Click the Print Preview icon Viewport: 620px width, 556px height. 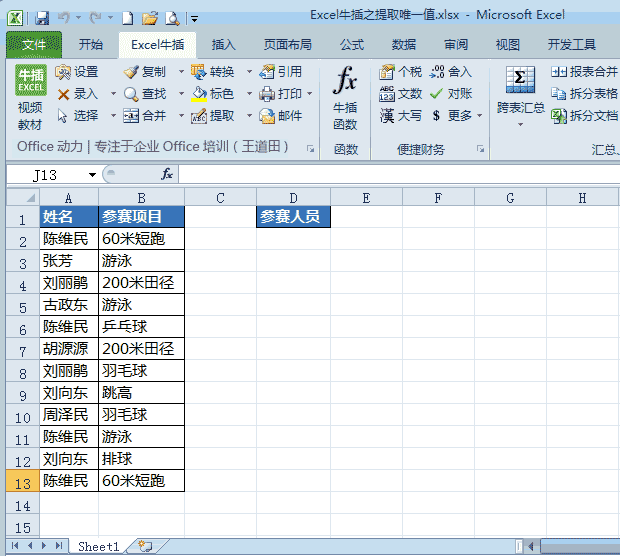[172, 18]
